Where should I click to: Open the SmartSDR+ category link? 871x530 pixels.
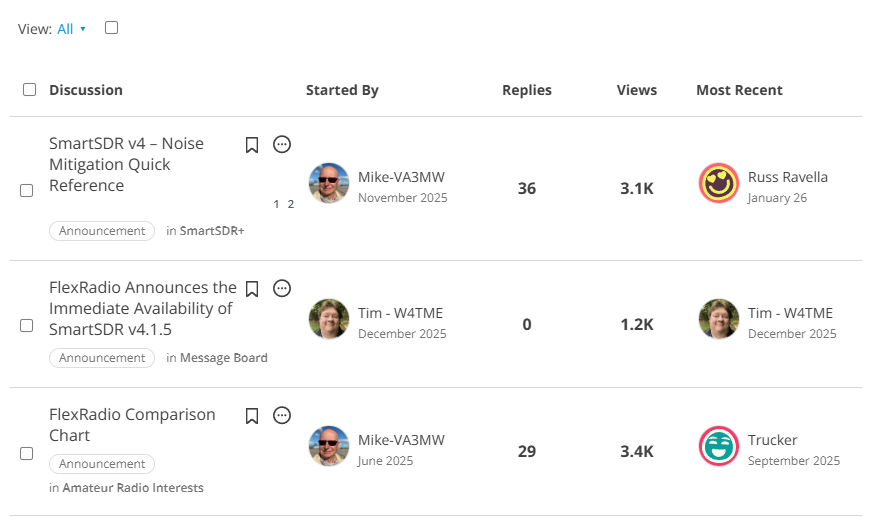(212, 231)
